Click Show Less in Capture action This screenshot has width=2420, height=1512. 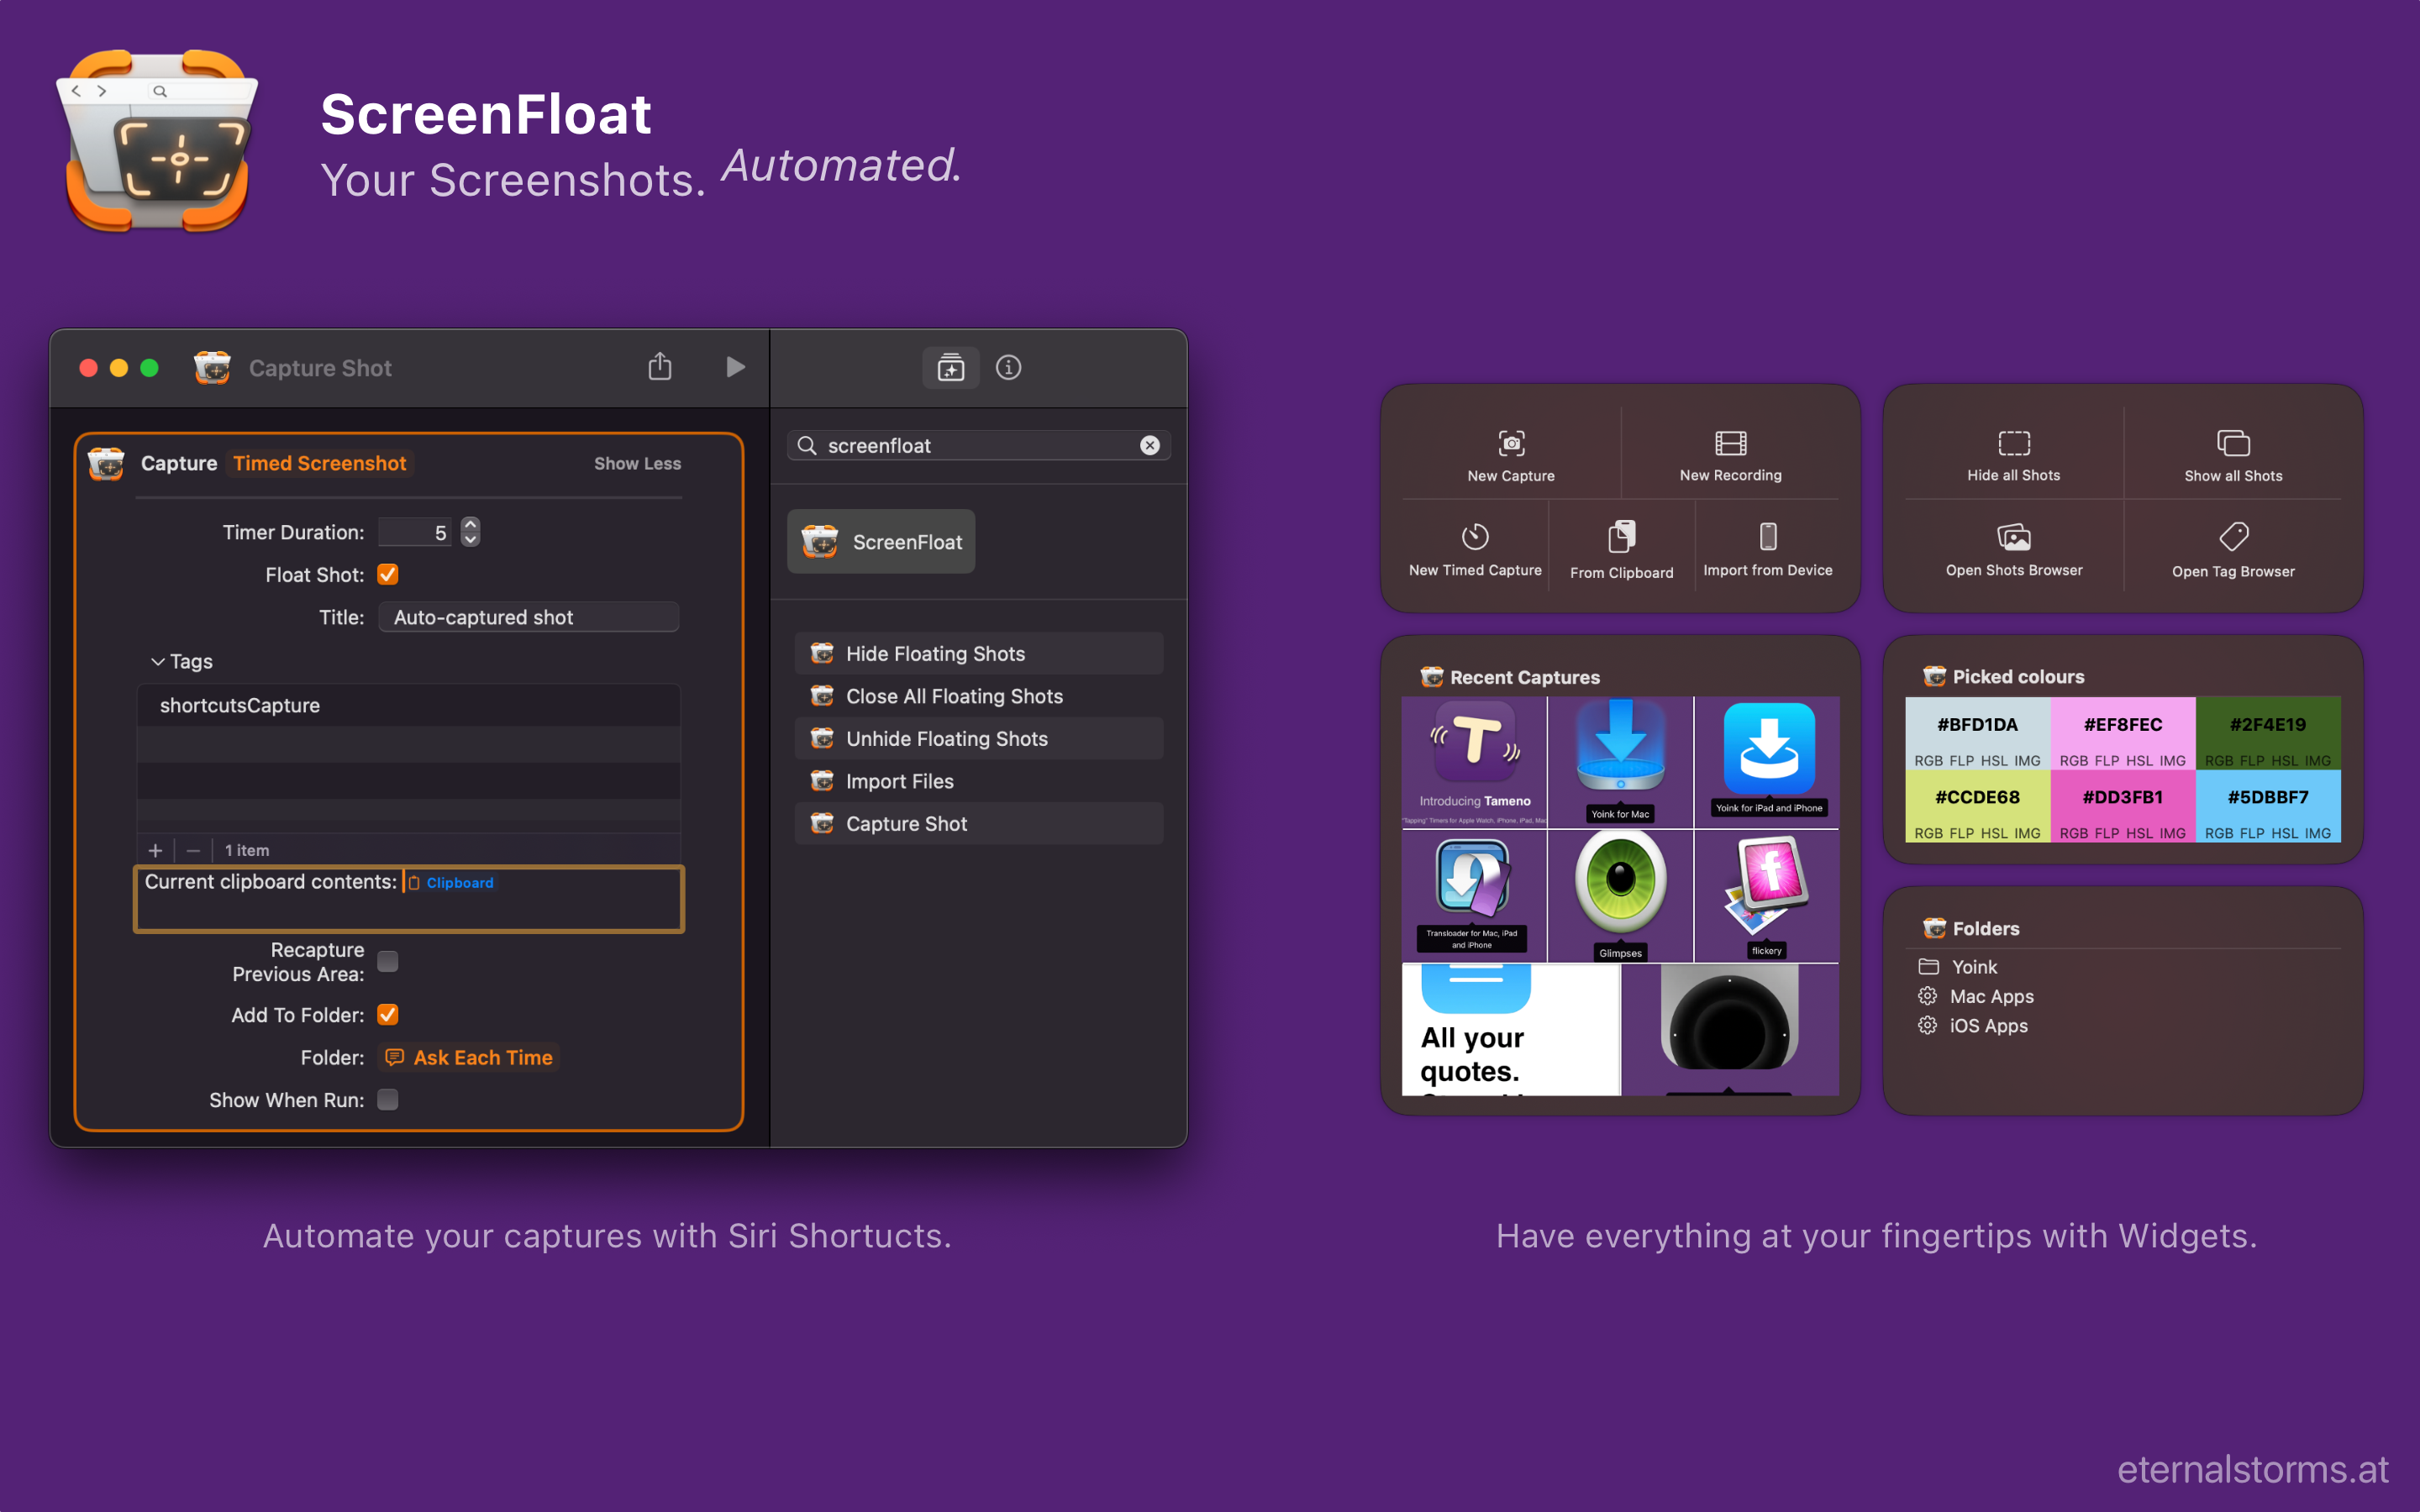[637, 463]
